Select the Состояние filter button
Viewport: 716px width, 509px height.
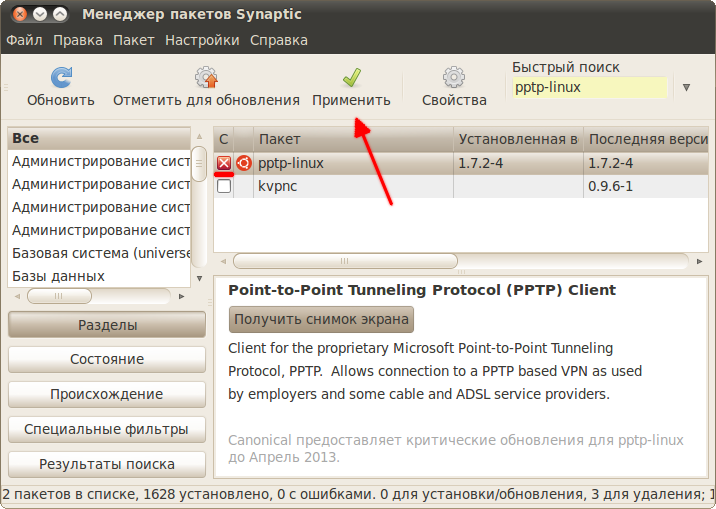pyautogui.click(x=107, y=359)
